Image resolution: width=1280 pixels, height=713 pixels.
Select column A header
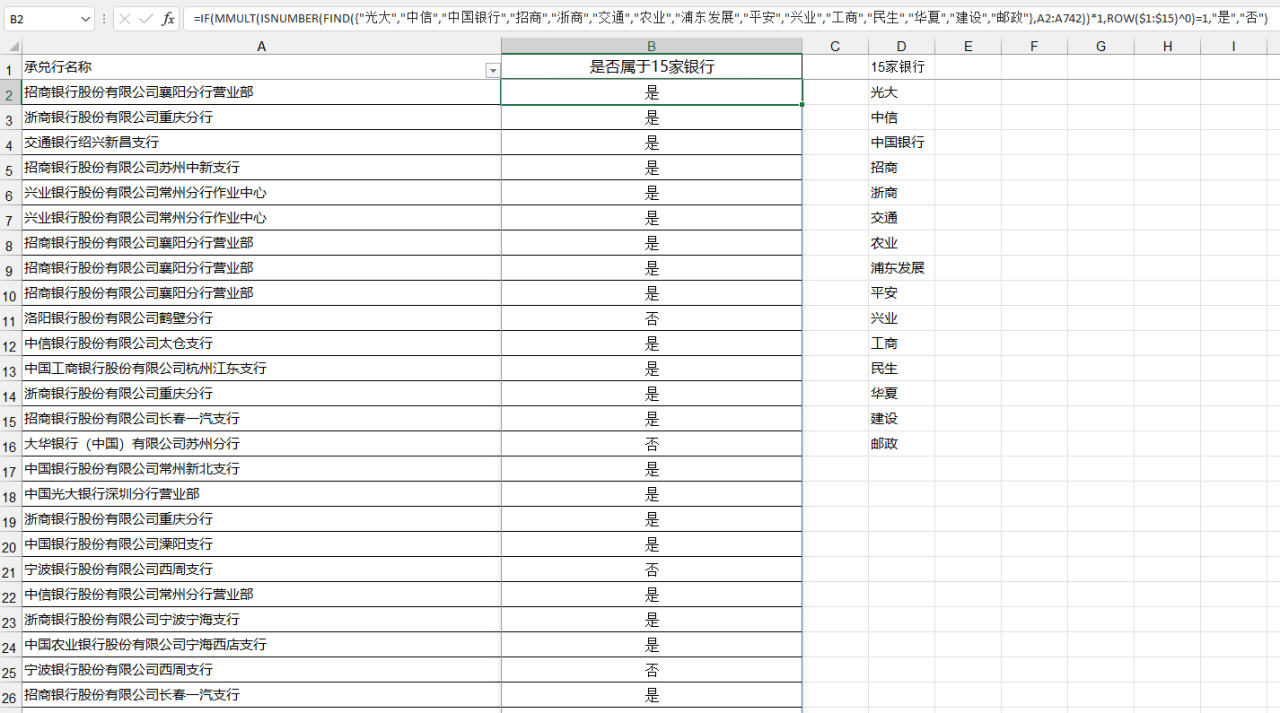pyautogui.click(x=261, y=47)
